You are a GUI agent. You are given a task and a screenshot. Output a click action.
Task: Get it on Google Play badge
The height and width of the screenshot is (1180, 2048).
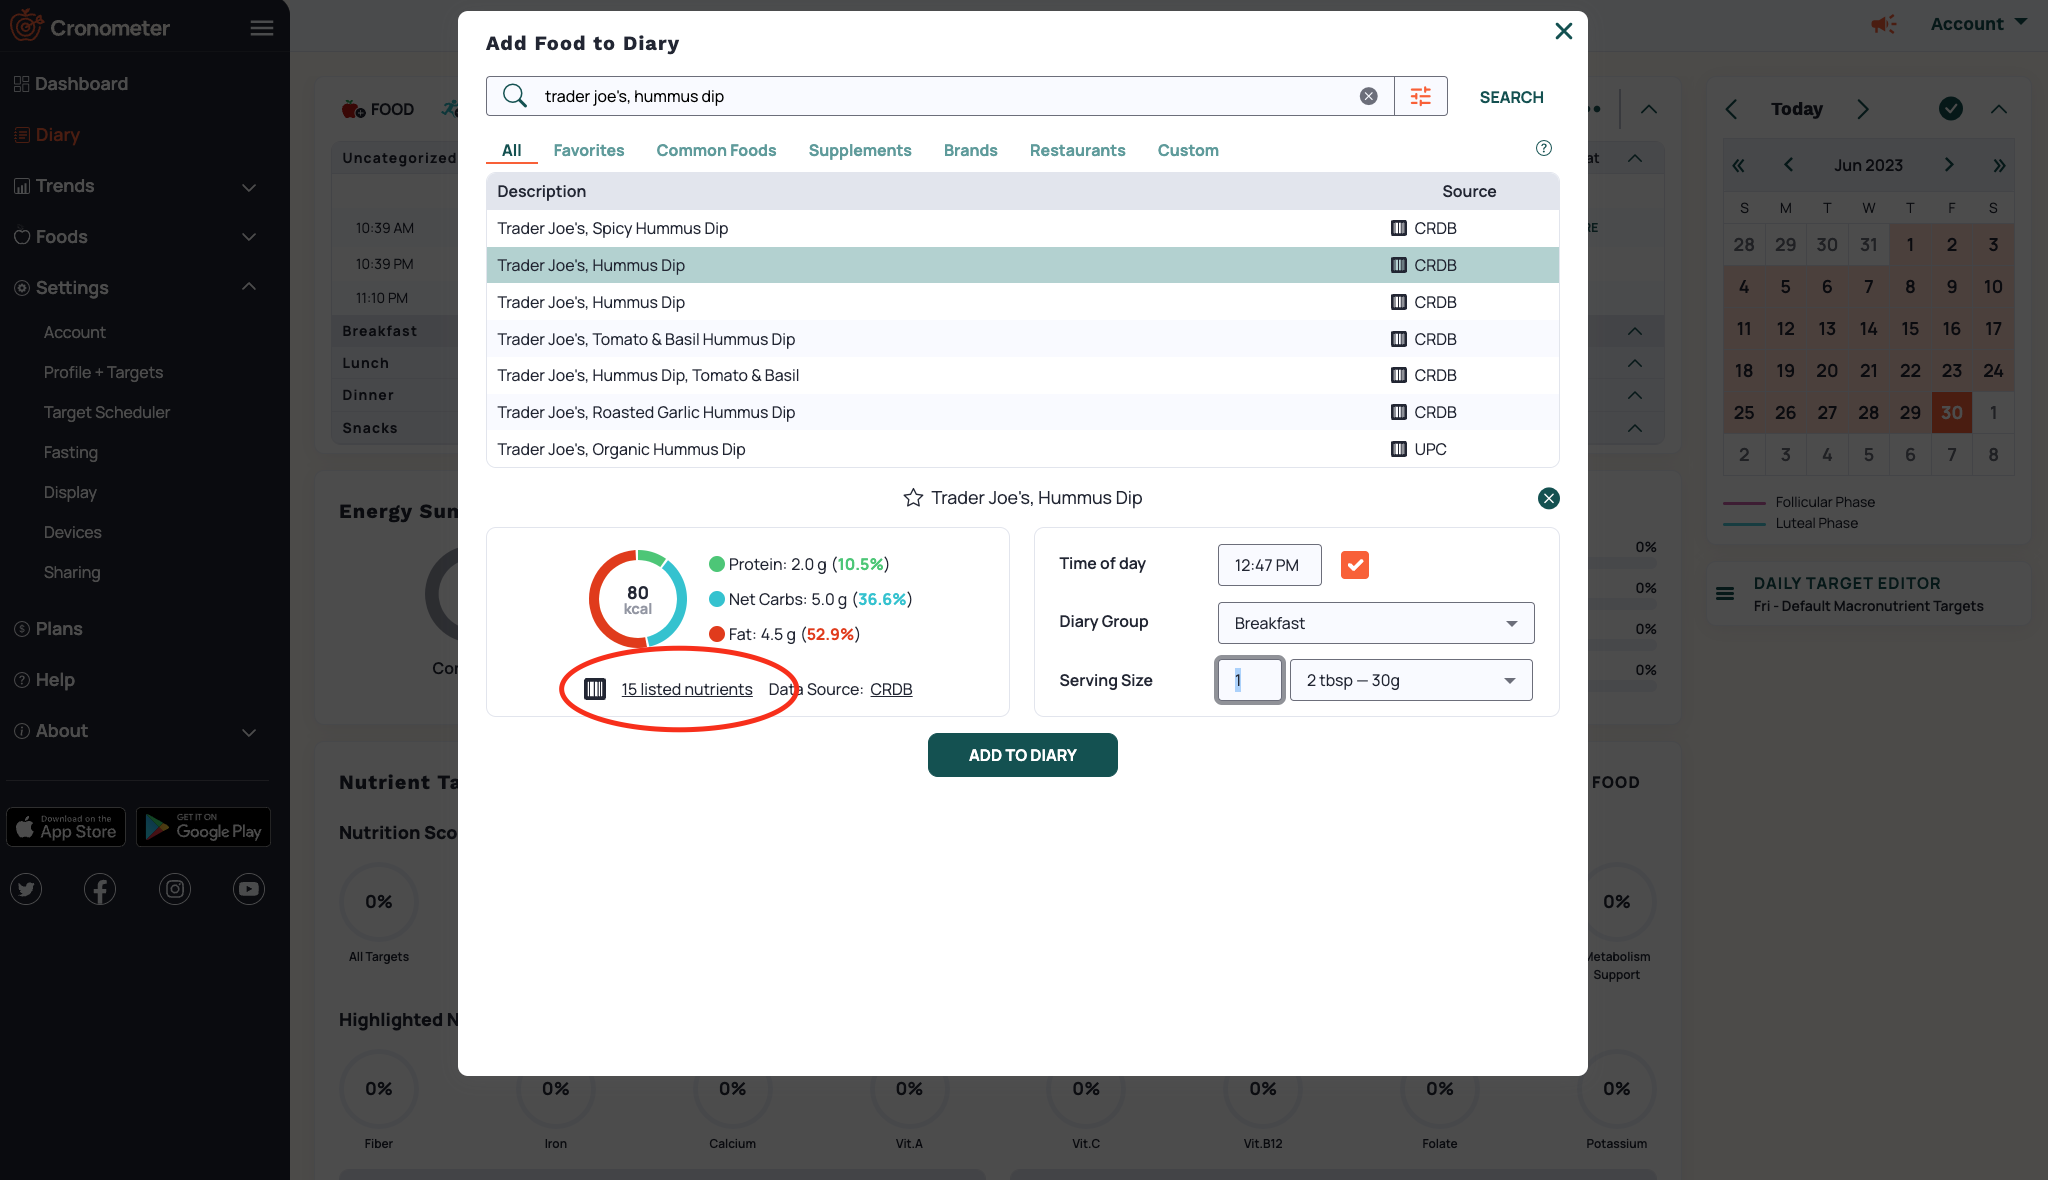click(204, 827)
